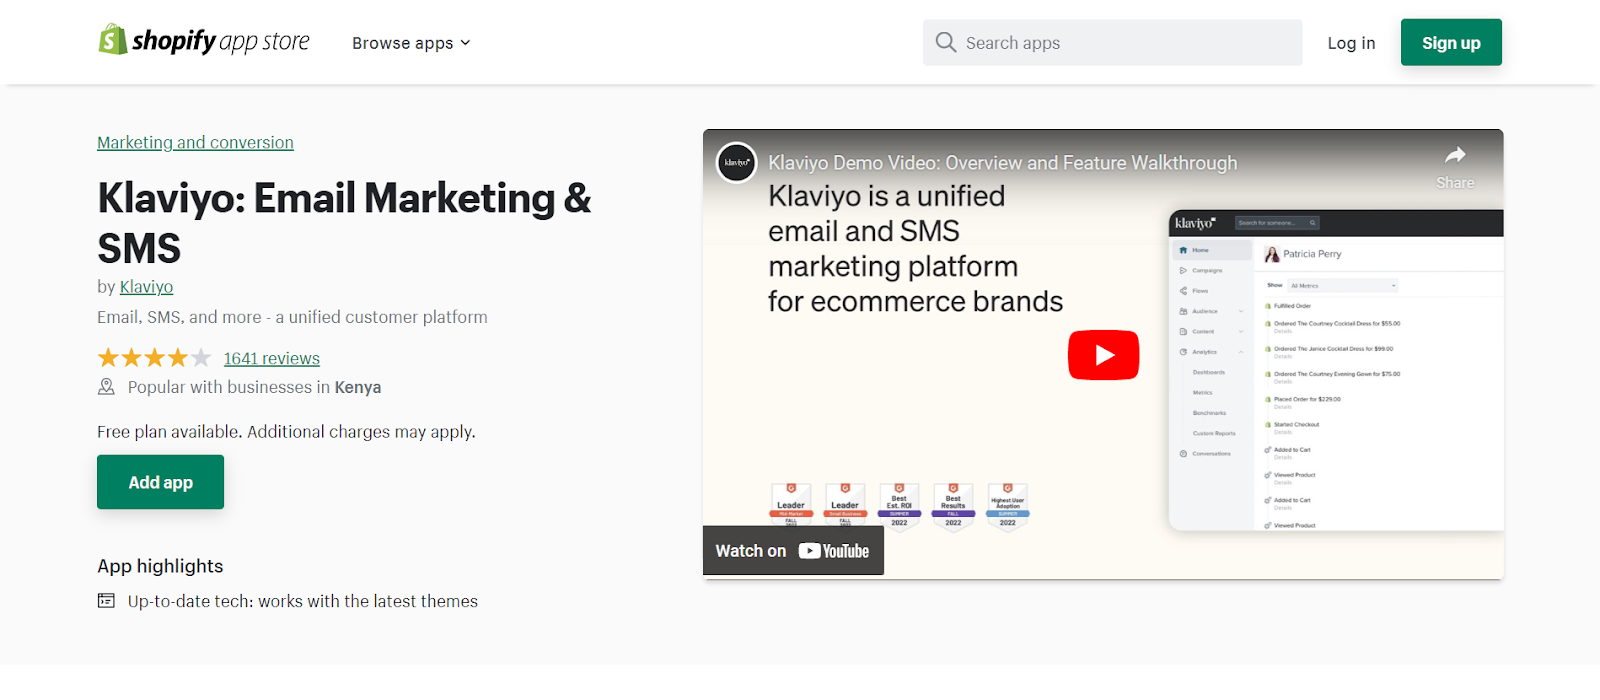Open the Marketing and conversion category link

pos(195,142)
